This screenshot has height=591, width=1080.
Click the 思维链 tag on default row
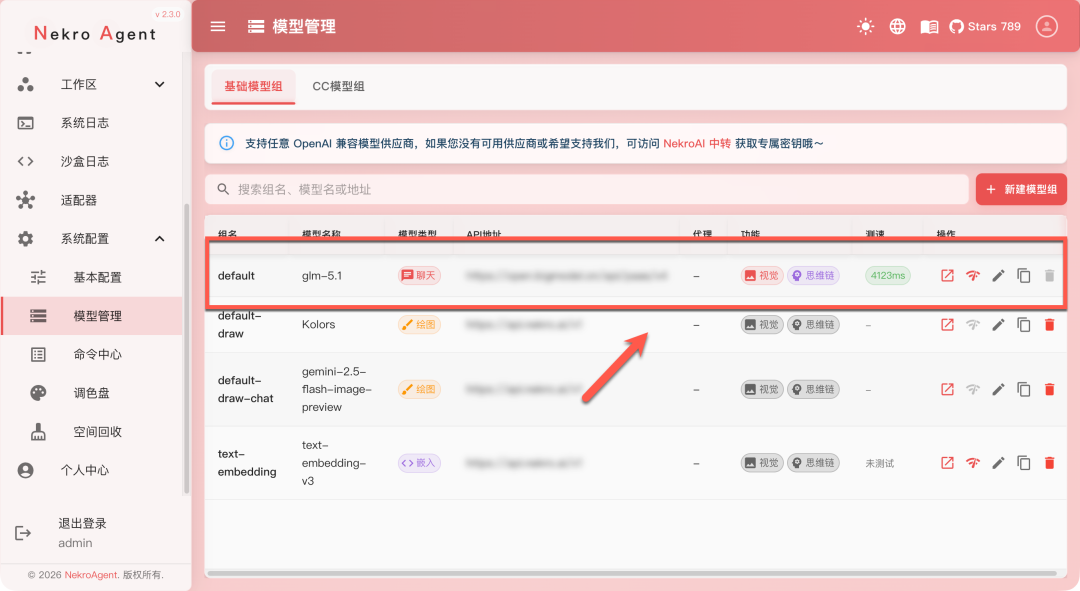(813, 276)
